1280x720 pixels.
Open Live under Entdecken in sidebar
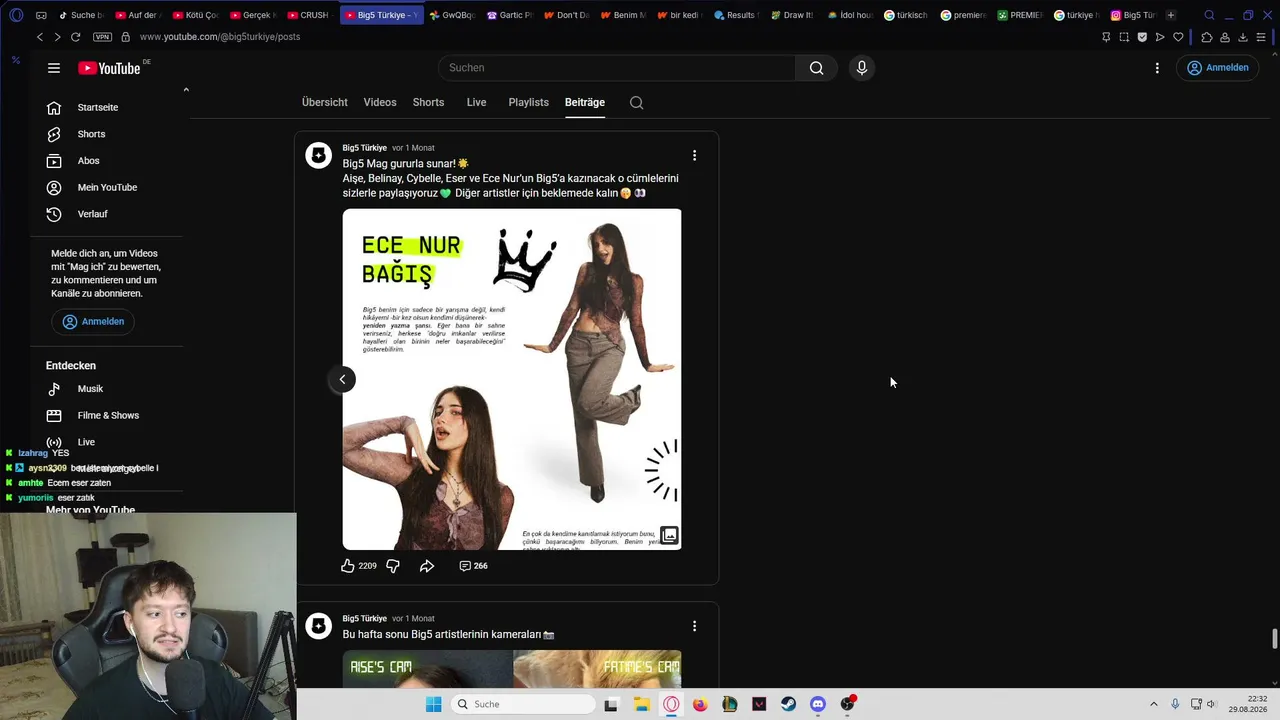point(86,442)
